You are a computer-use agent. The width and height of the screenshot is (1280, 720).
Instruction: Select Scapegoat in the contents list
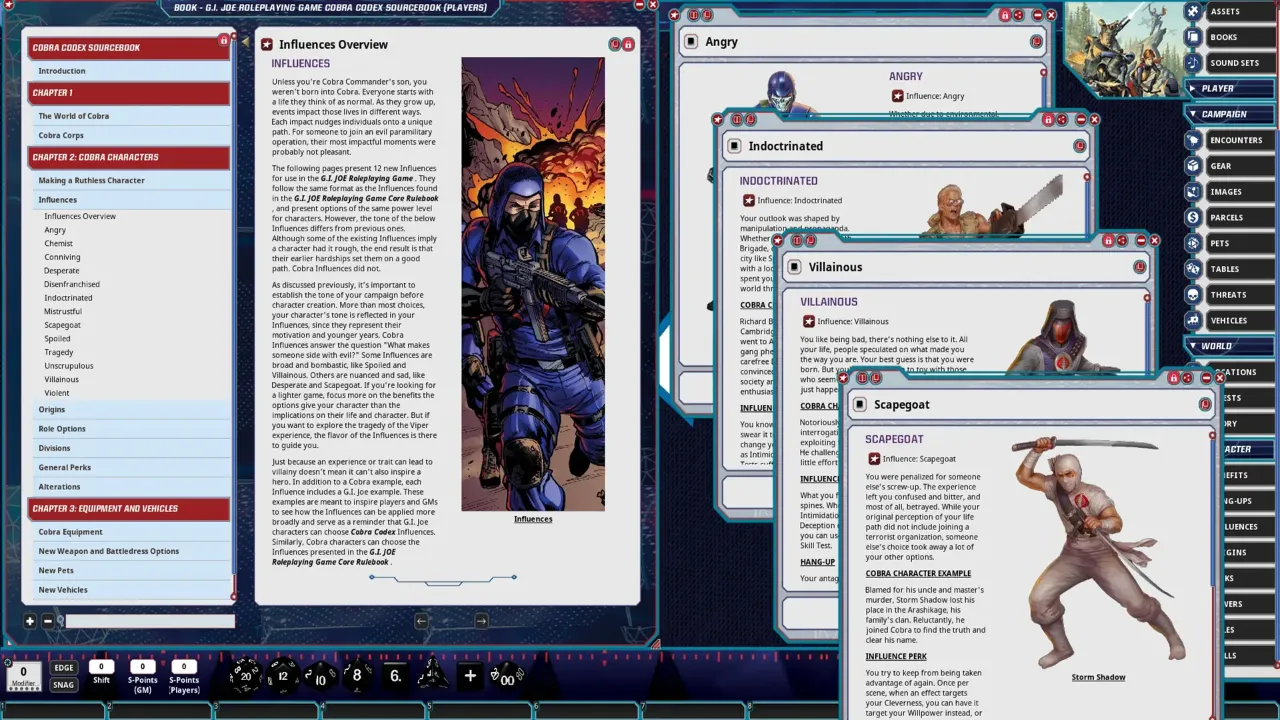tap(62, 325)
